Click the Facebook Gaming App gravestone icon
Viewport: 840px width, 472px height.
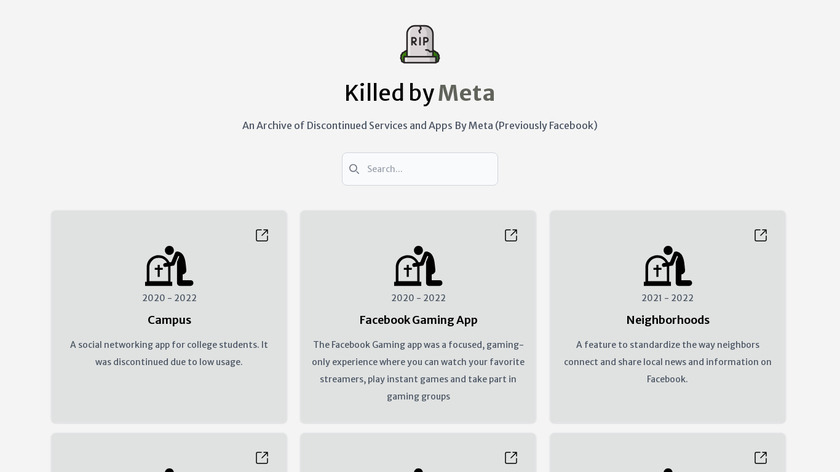pos(418,266)
